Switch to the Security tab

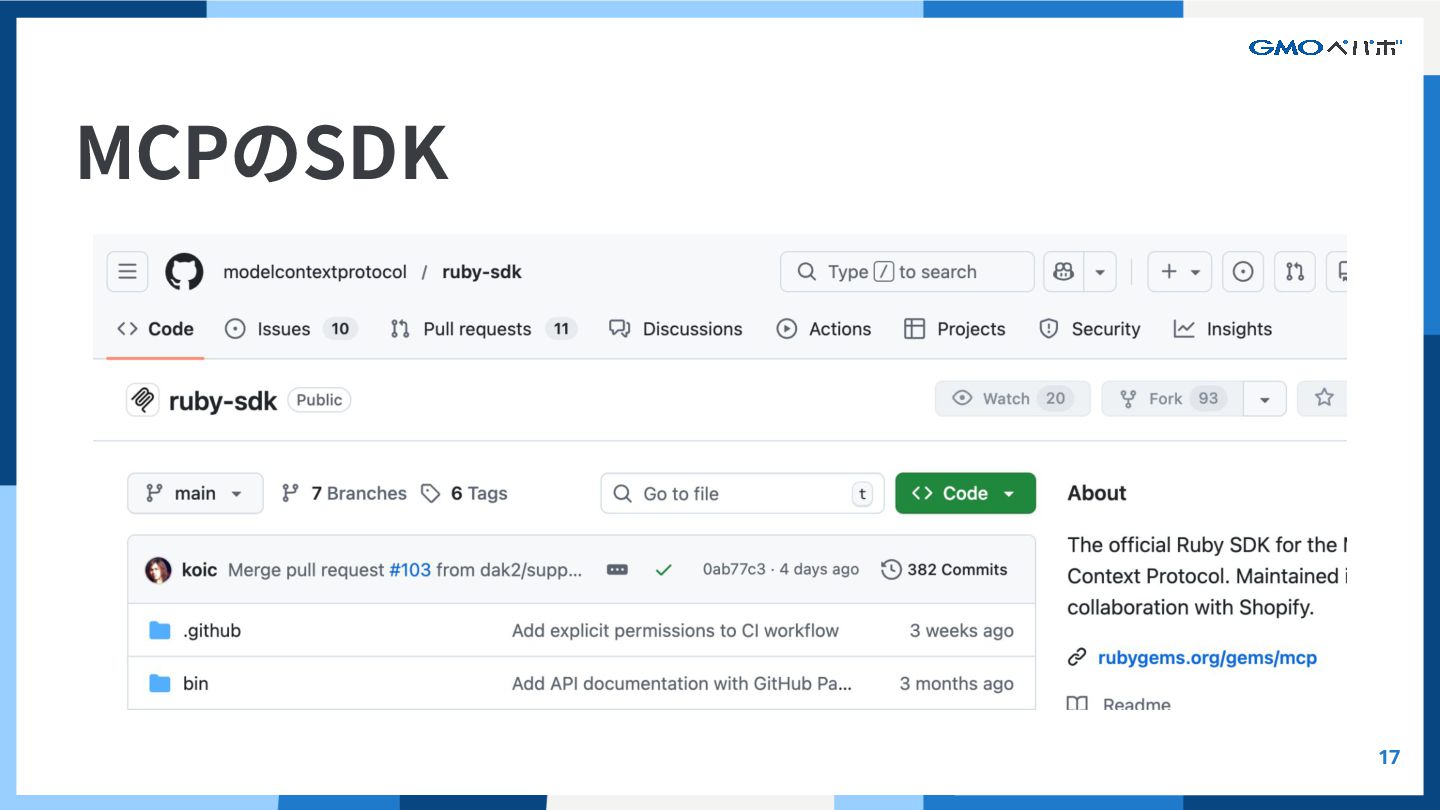(1090, 329)
